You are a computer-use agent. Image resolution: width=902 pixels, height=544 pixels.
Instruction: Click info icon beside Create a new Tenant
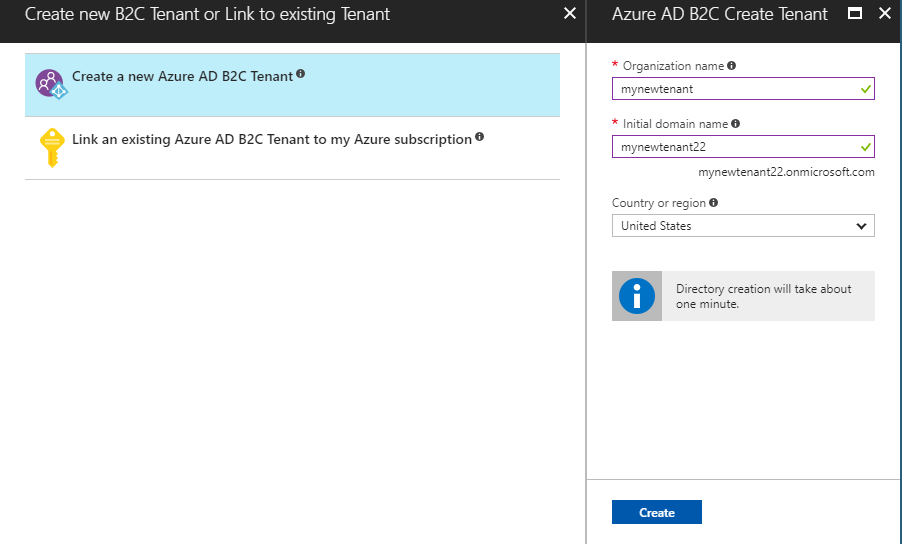pos(301,75)
